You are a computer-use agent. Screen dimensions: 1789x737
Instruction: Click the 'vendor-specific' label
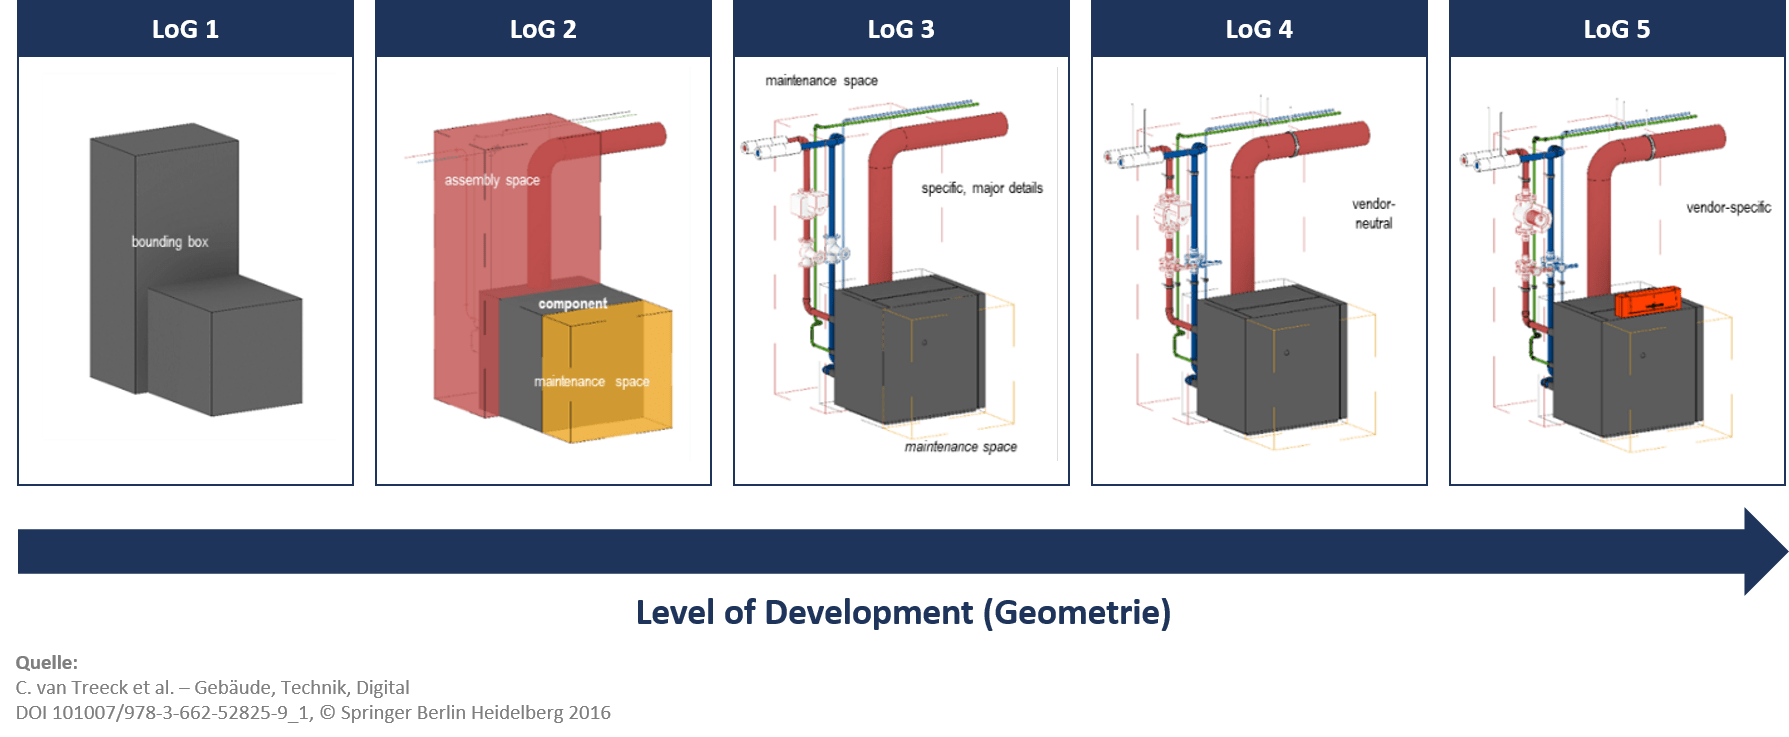click(1728, 207)
